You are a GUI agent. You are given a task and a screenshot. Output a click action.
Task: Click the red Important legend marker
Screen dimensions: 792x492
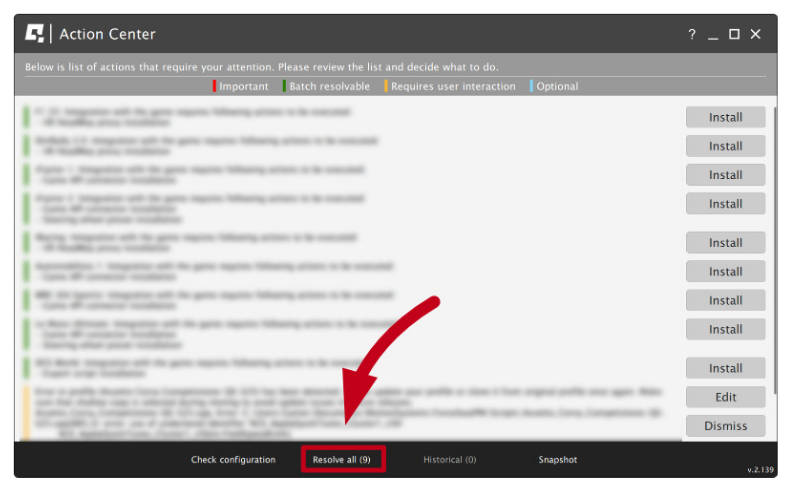pos(215,87)
